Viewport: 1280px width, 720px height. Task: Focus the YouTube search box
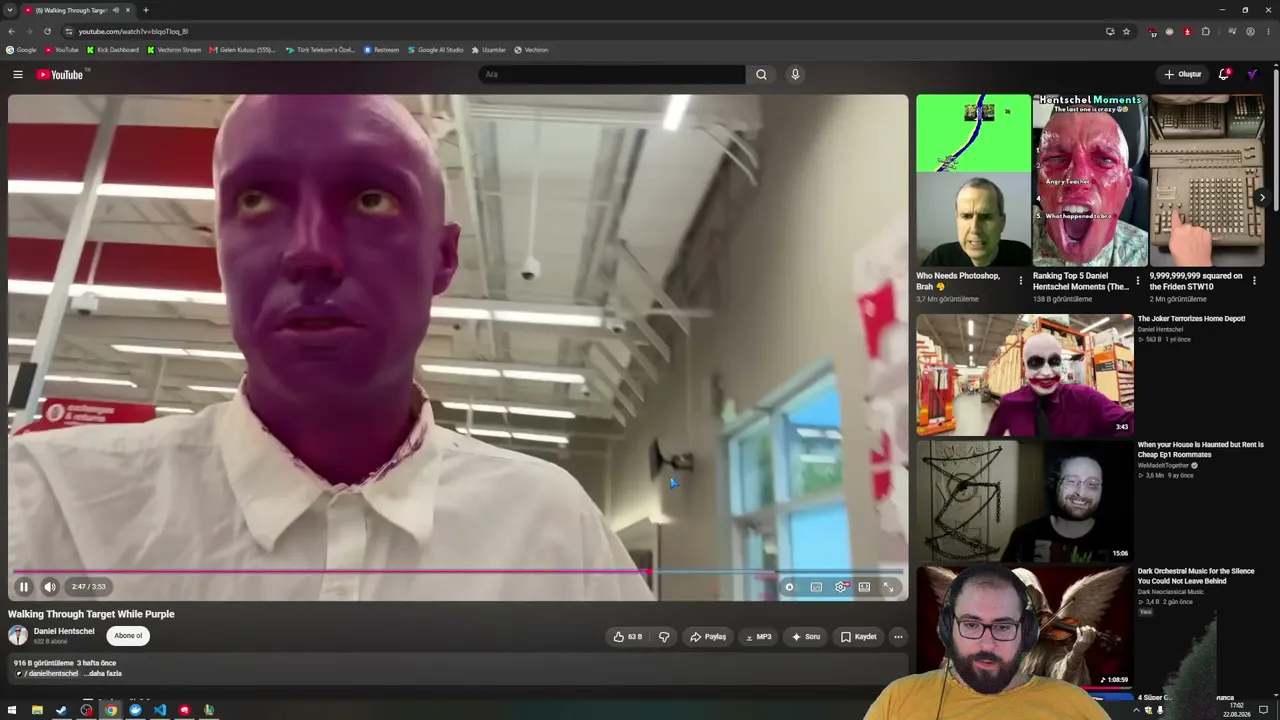point(612,74)
